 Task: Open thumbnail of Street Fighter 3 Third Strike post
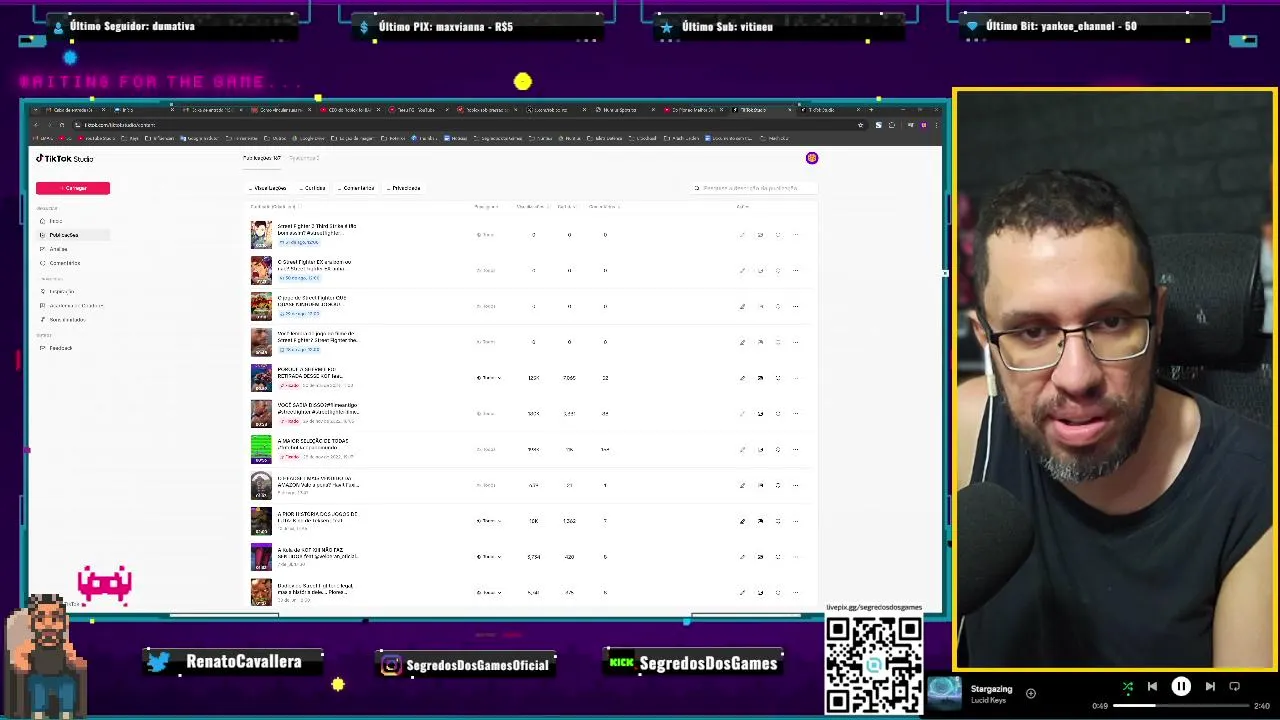pos(261,235)
